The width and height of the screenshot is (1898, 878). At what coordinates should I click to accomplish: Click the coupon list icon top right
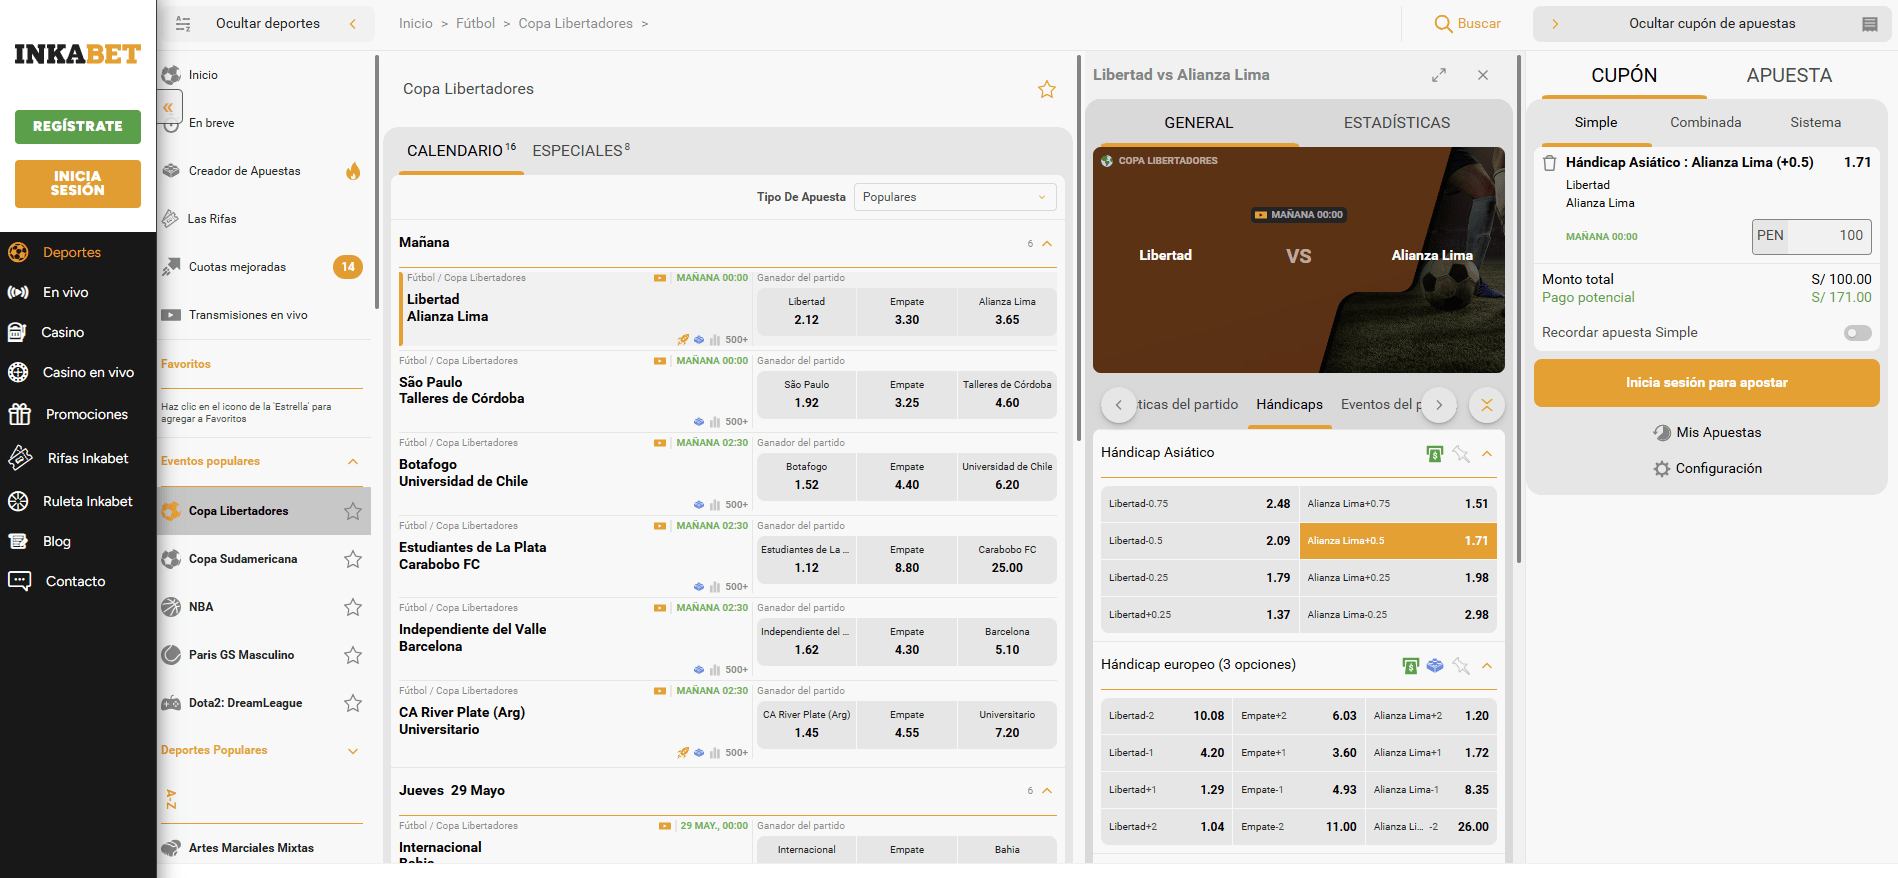point(1870,24)
